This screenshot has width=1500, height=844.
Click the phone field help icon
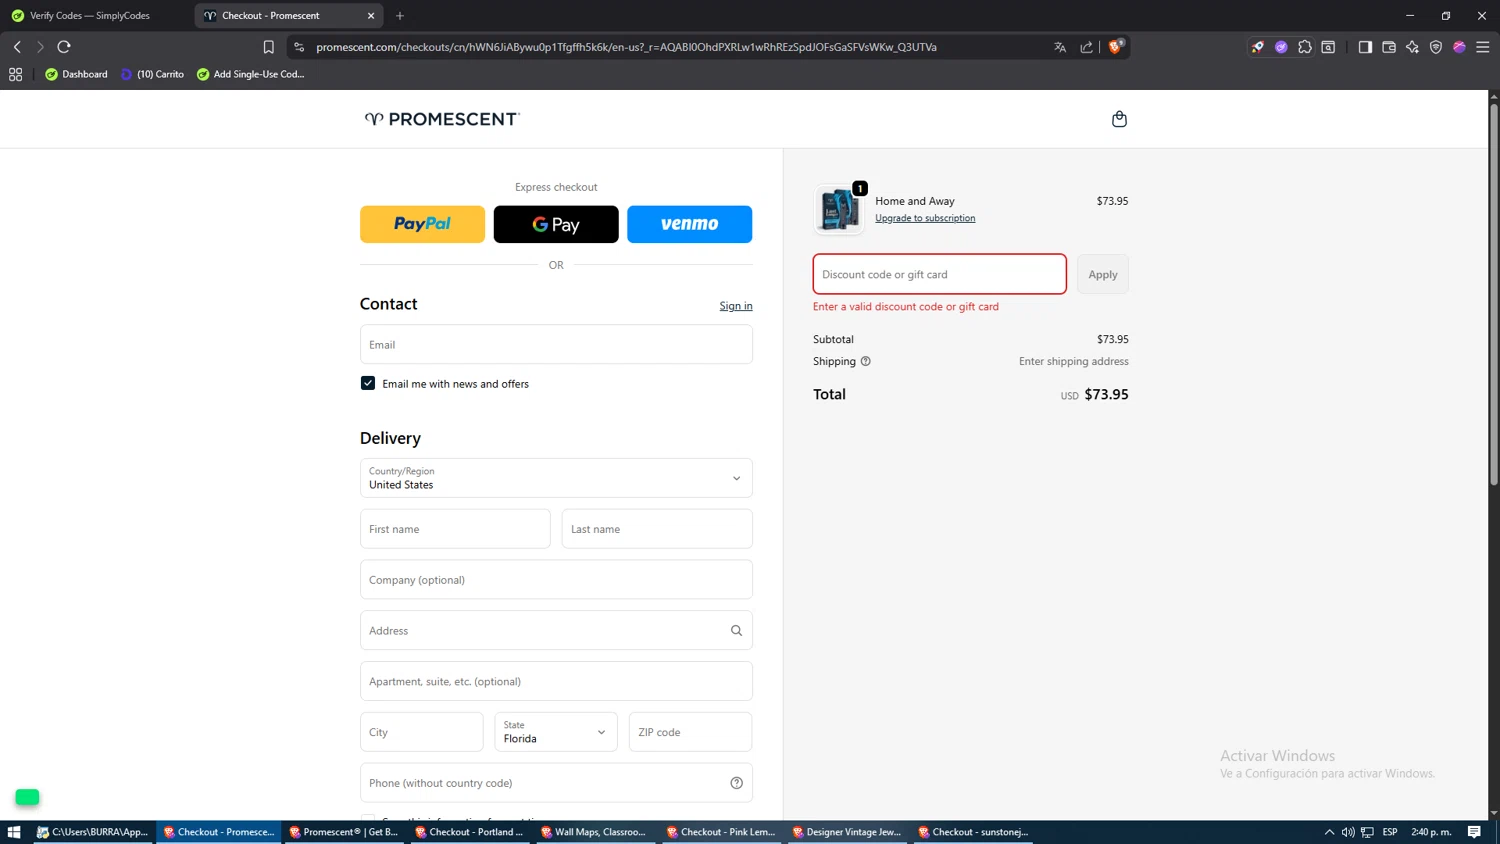(736, 783)
